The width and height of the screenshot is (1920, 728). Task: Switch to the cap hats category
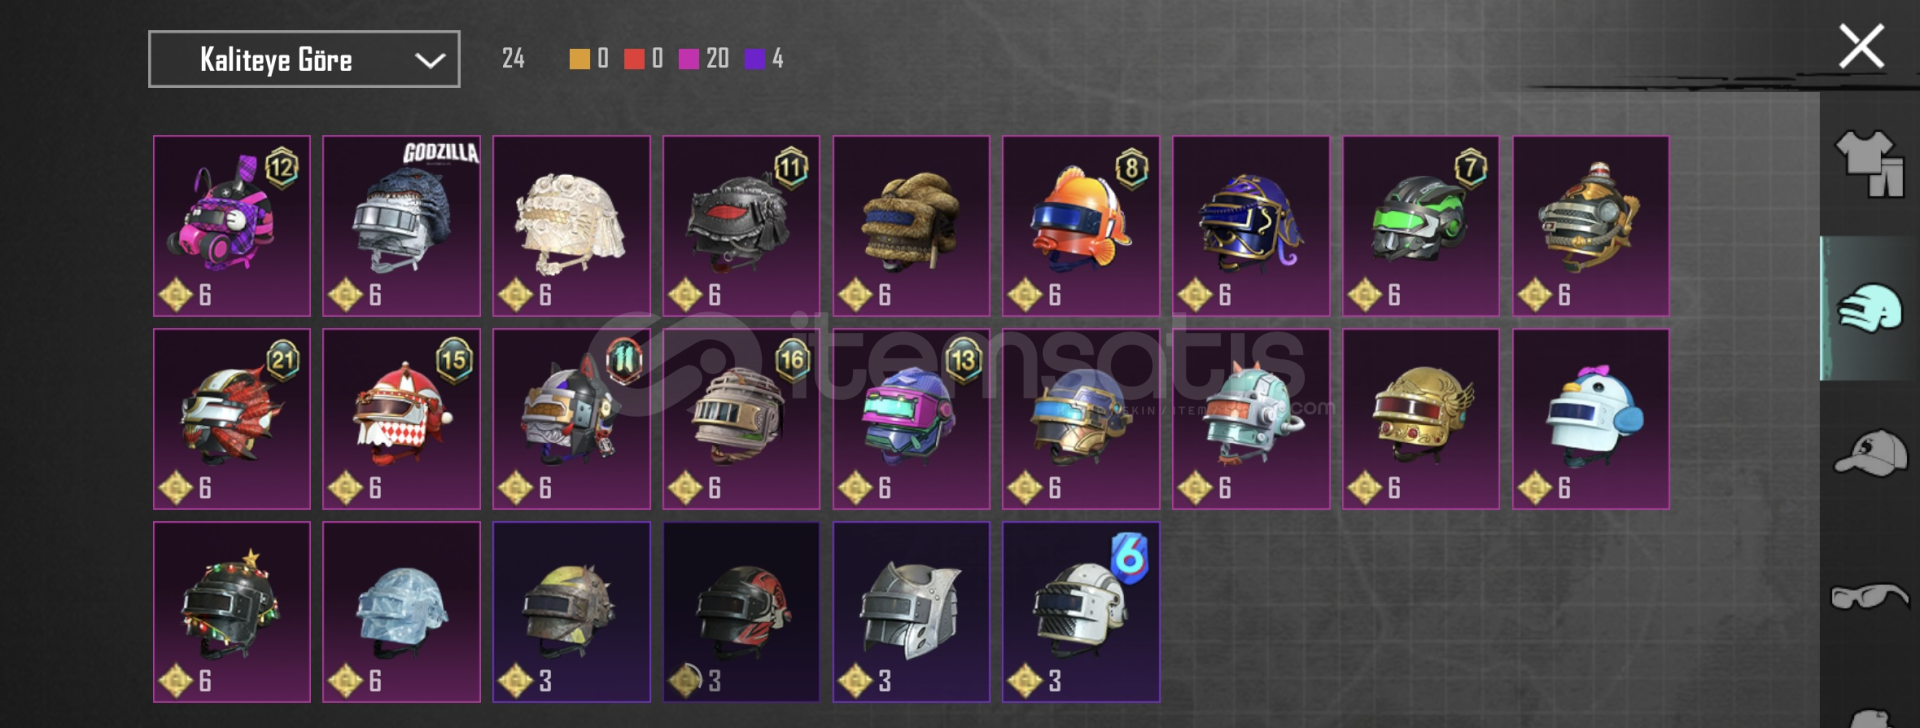[x=1869, y=453]
